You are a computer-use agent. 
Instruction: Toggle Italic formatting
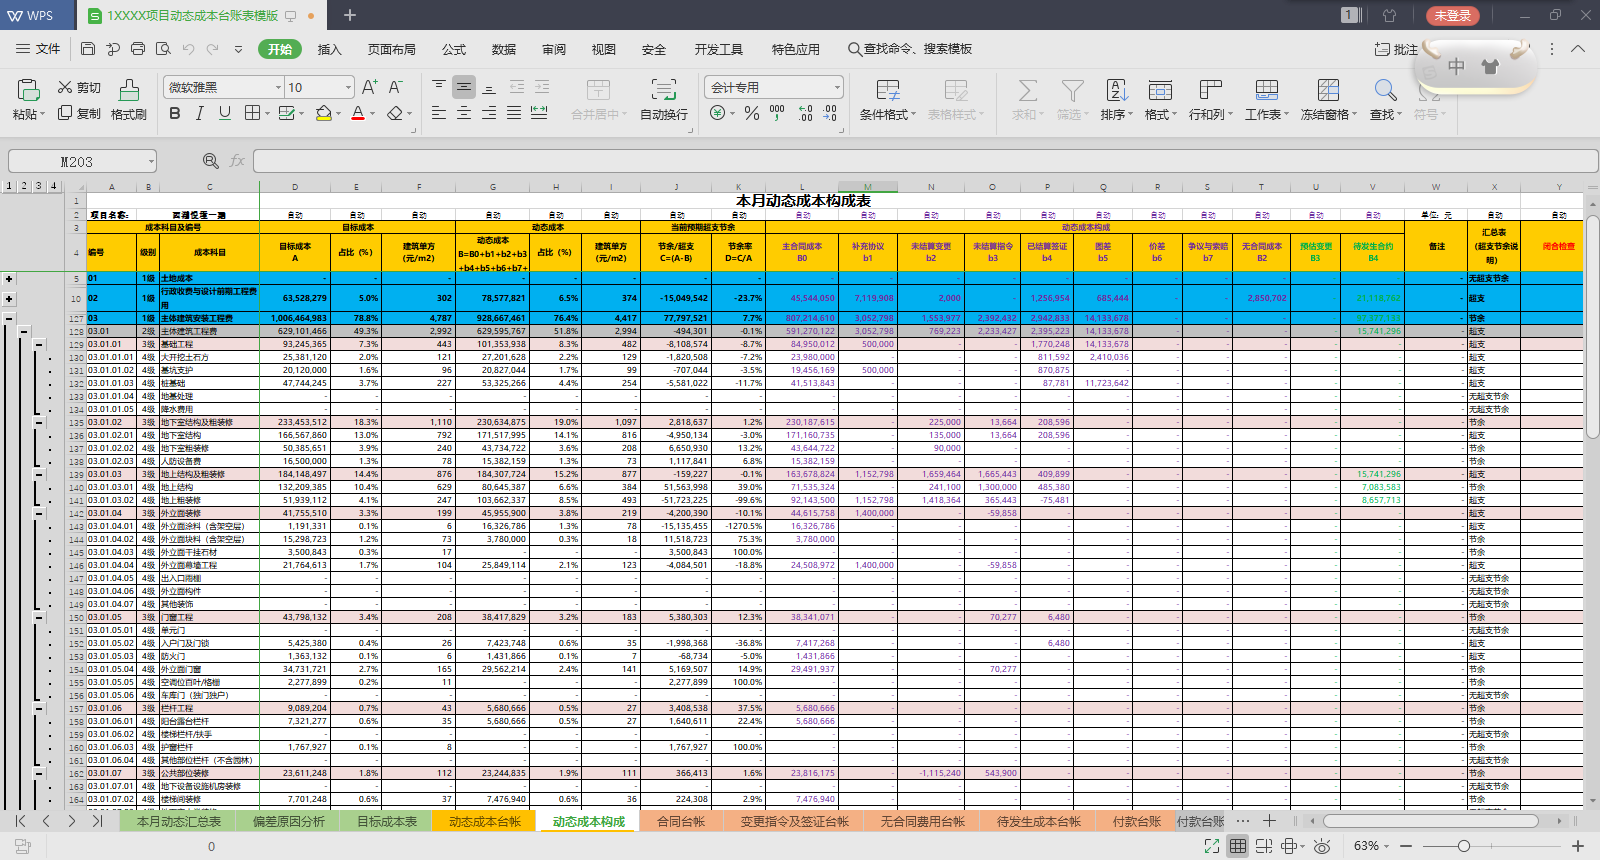[x=200, y=113]
